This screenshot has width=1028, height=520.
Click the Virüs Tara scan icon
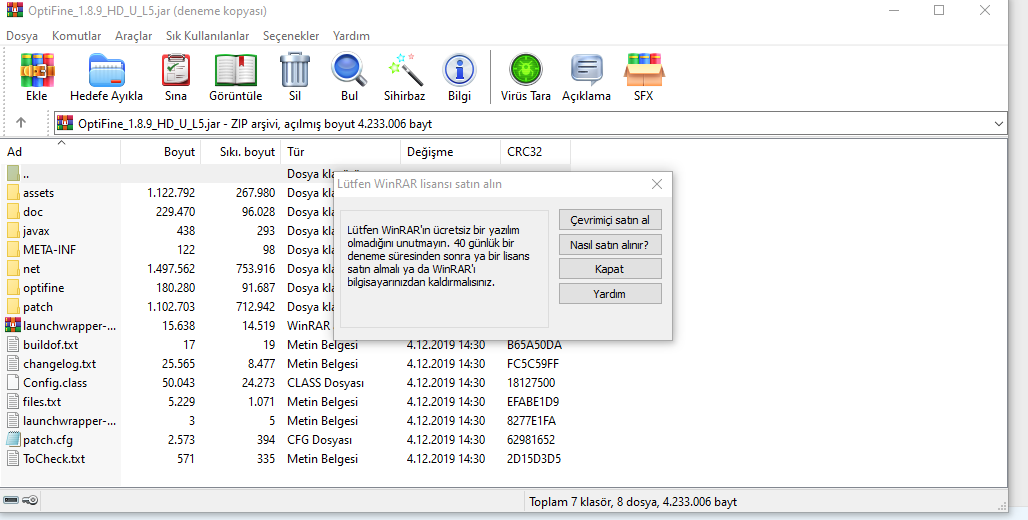click(x=526, y=70)
